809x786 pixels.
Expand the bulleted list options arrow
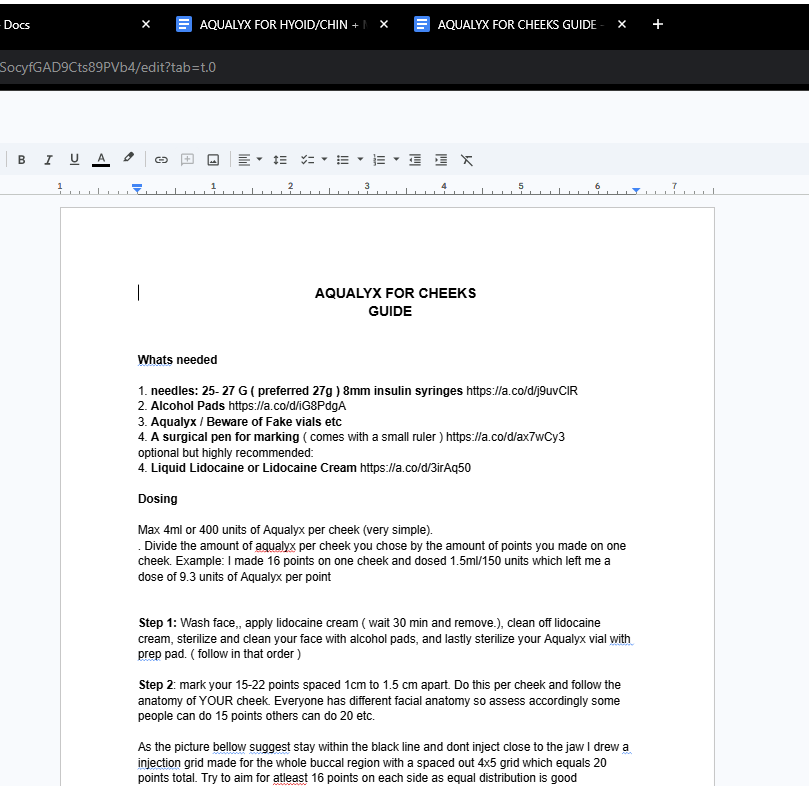359,160
